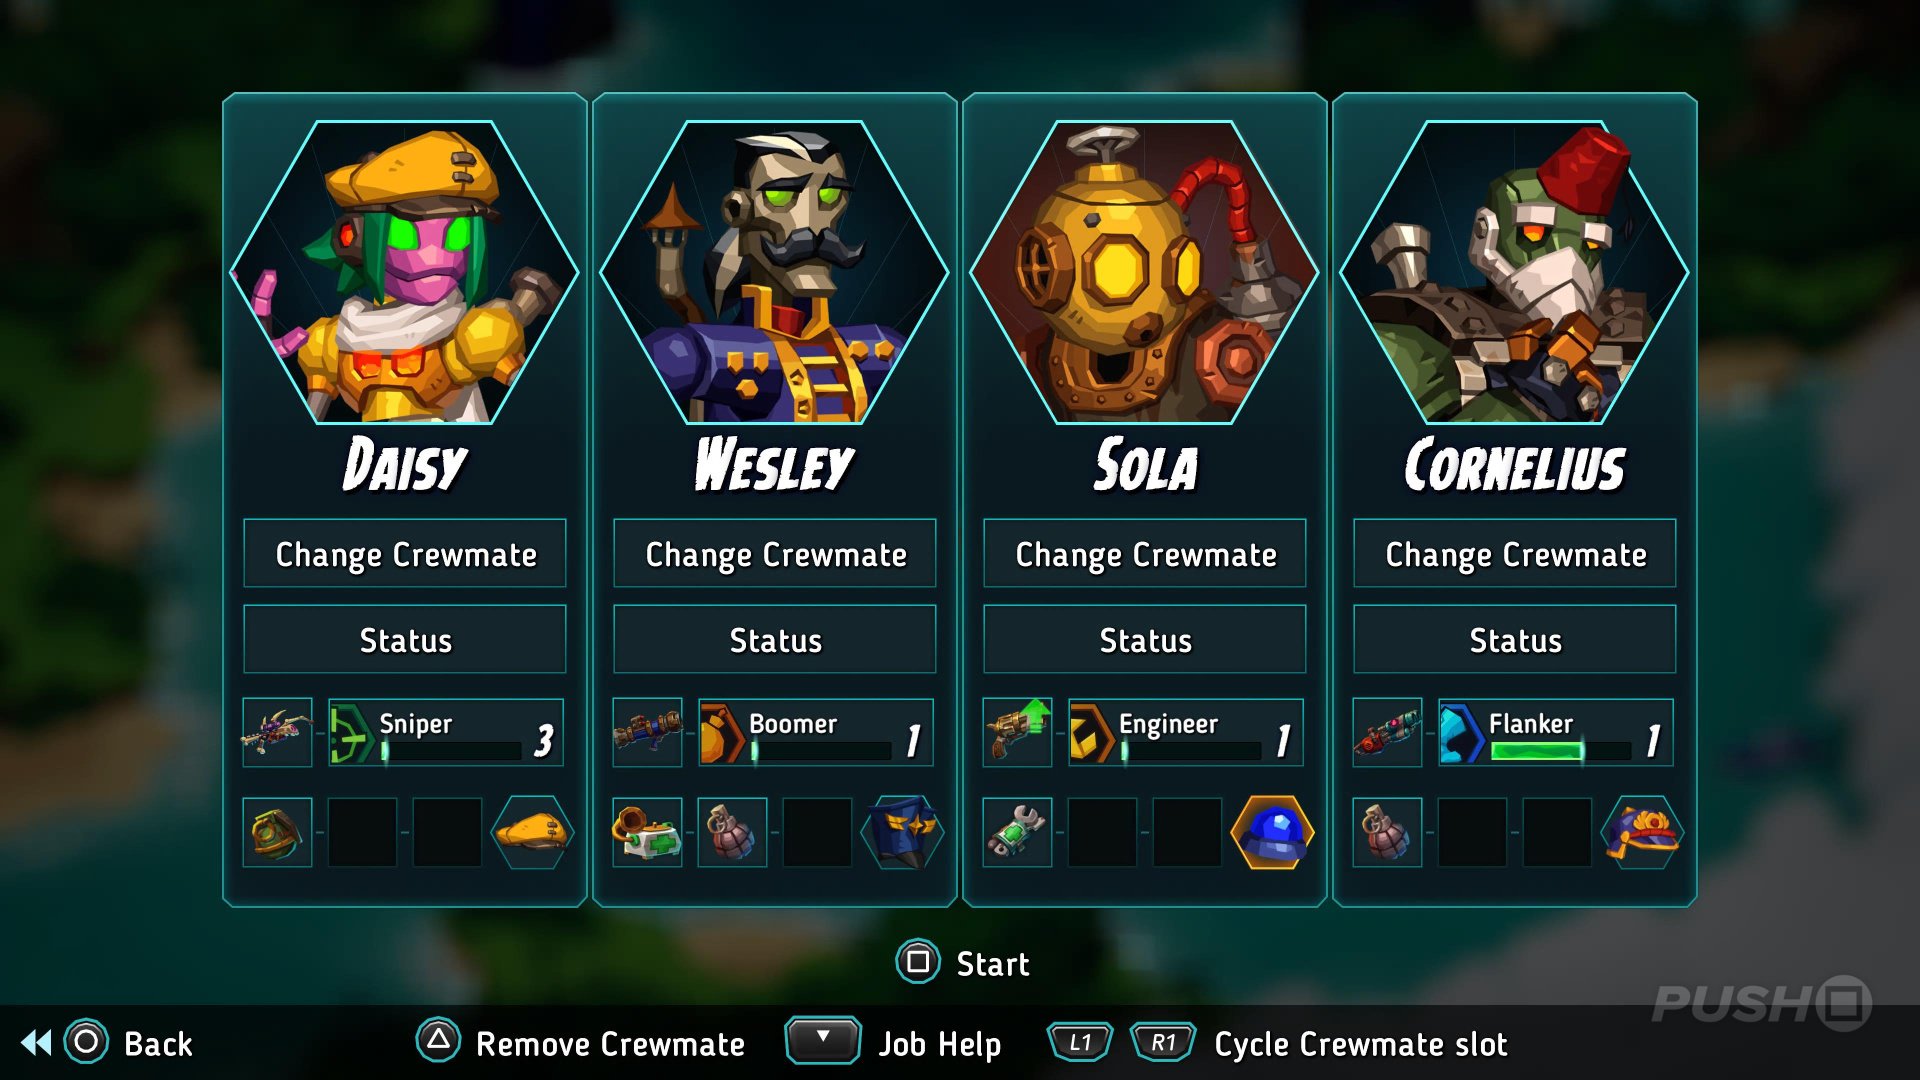Open Cornelius's Status panel
This screenshot has width=1920, height=1080.
point(1515,639)
